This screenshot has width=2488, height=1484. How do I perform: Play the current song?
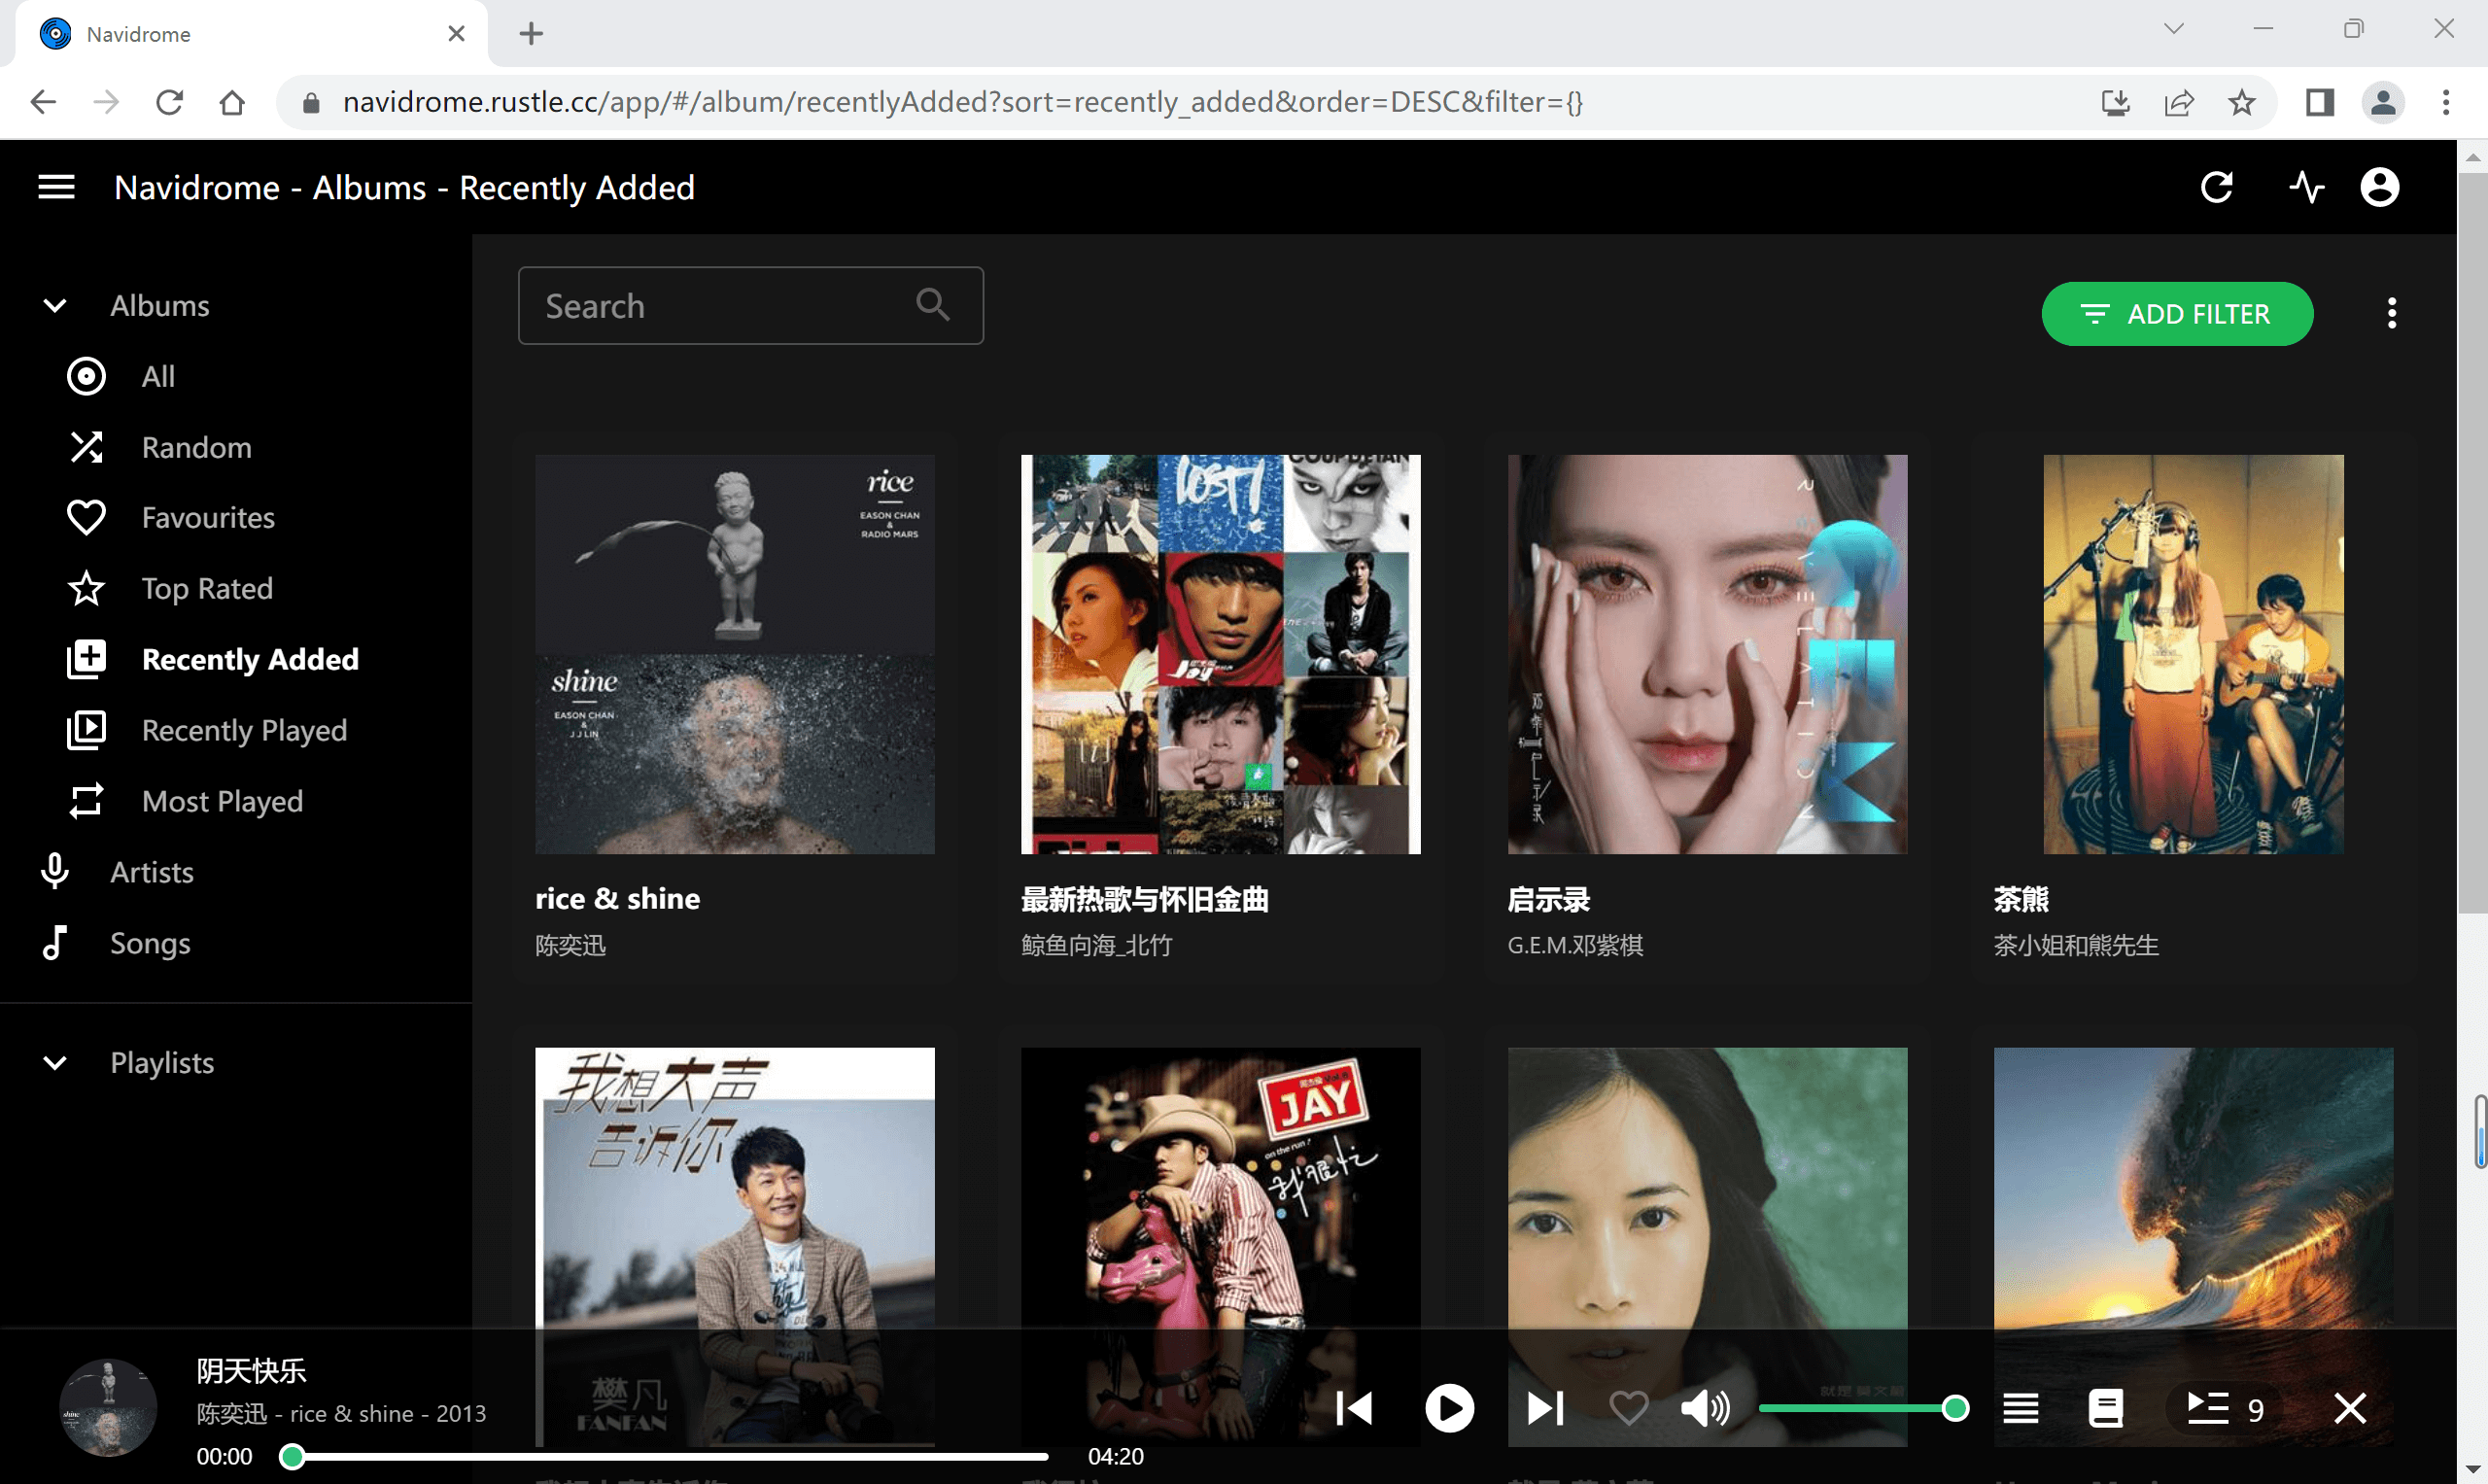pyautogui.click(x=1449, y=1408)
